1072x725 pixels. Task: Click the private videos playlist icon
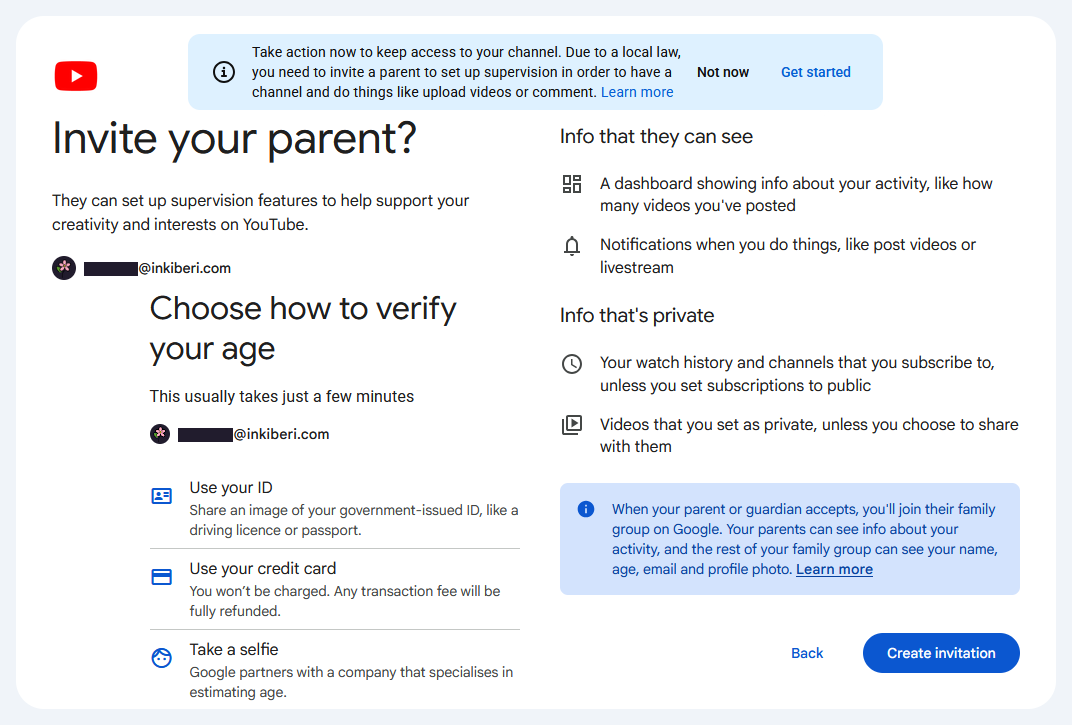(572, 425)
